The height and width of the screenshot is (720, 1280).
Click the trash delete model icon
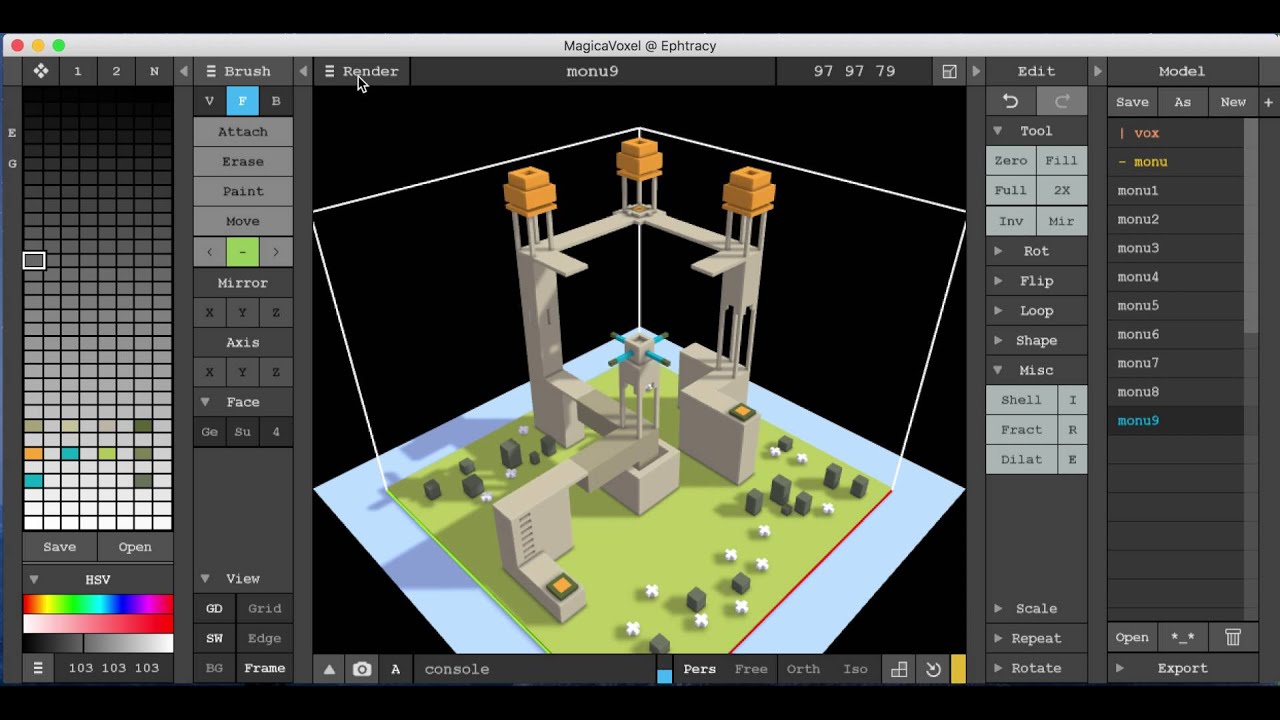coord(1233,637)
